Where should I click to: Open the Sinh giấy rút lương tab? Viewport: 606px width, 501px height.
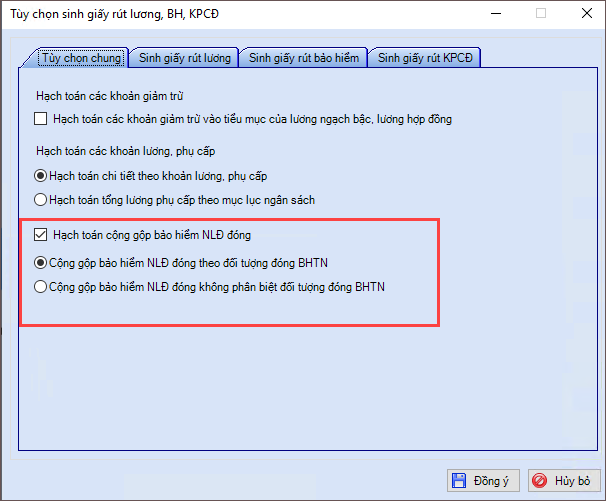click(185, 58)
